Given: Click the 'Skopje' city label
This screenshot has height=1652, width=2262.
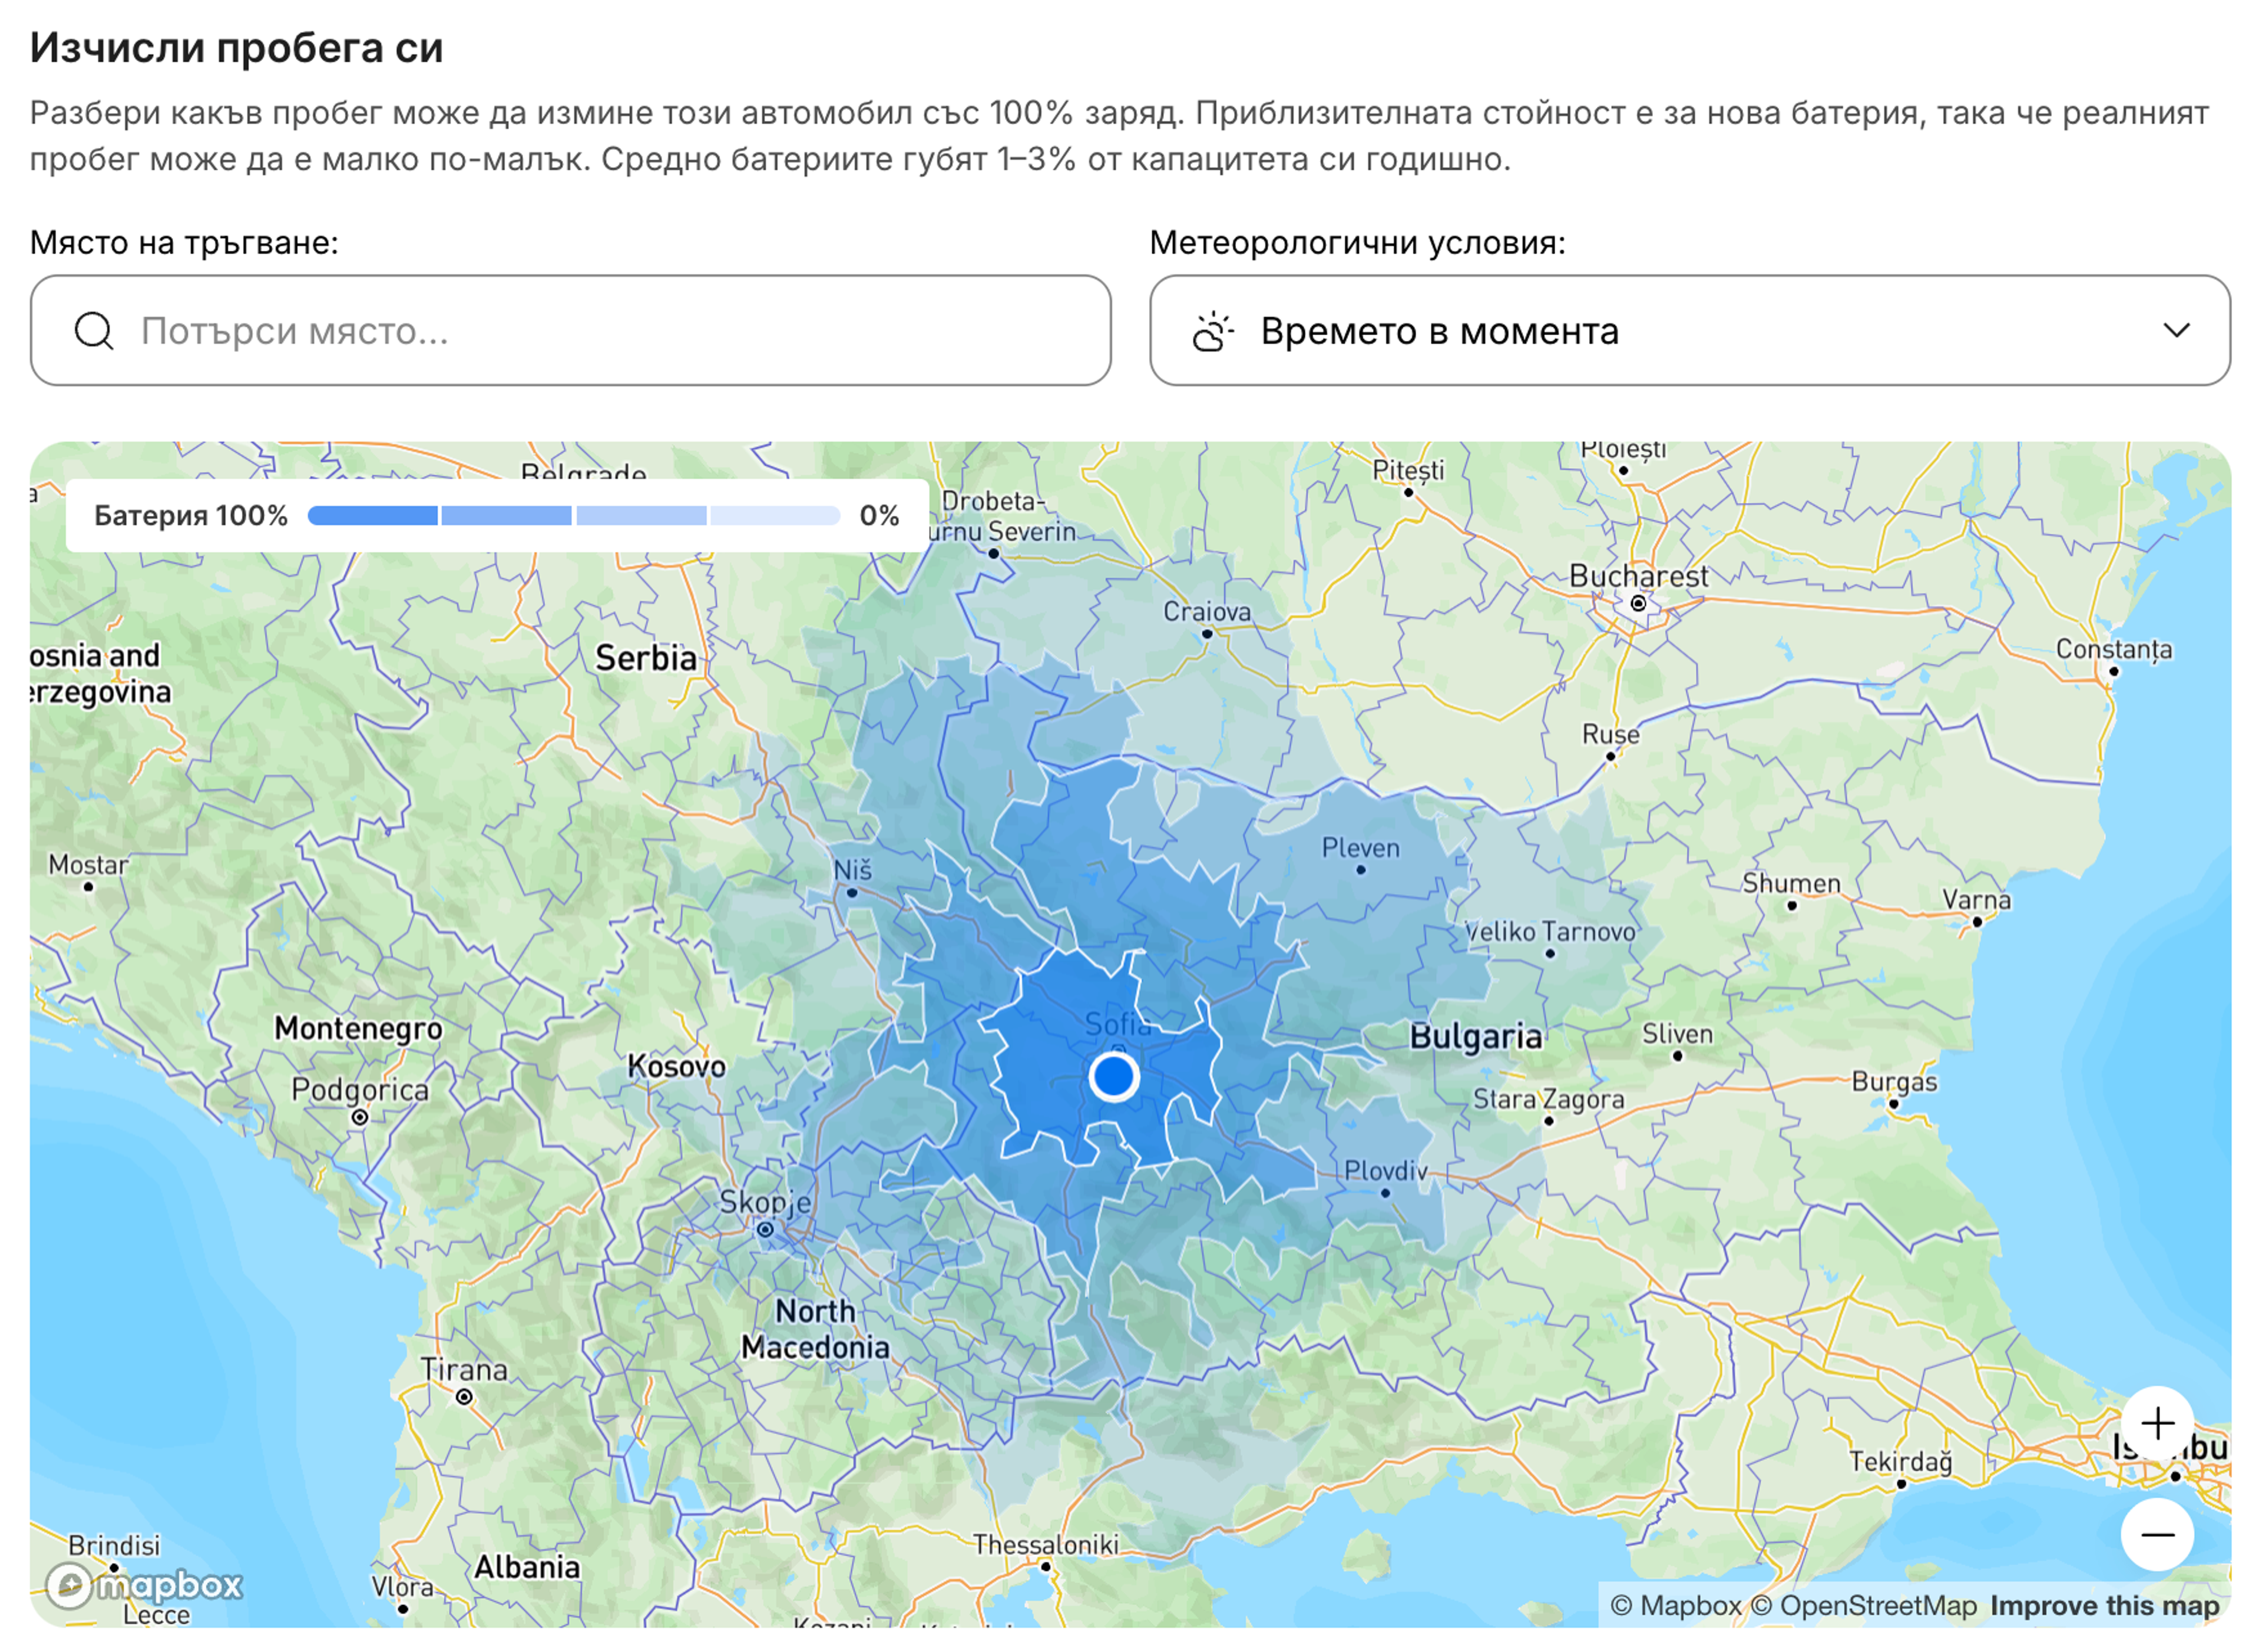Looking at the screenshot, I should tap(766, 1202).
